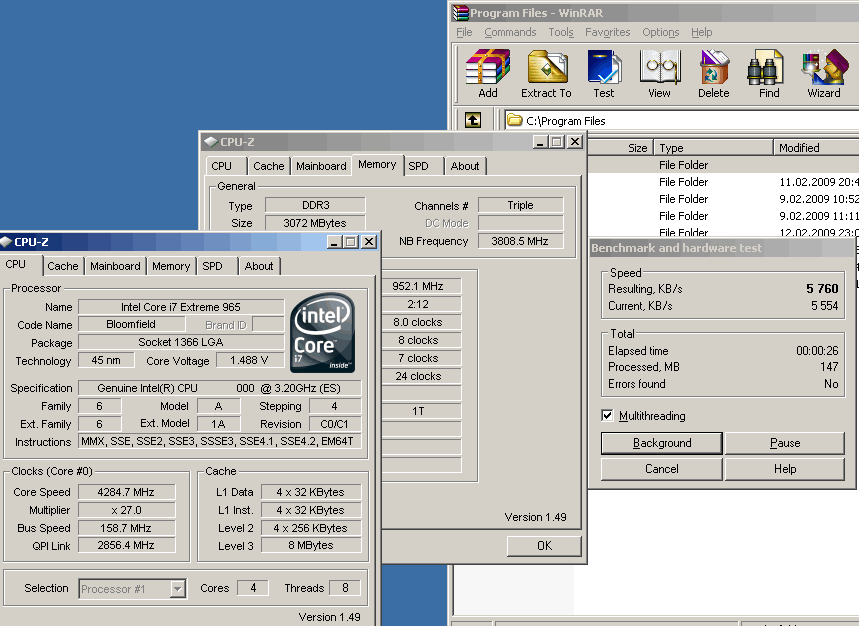Run the Test archive tool in WinRAR

(604, 74)
